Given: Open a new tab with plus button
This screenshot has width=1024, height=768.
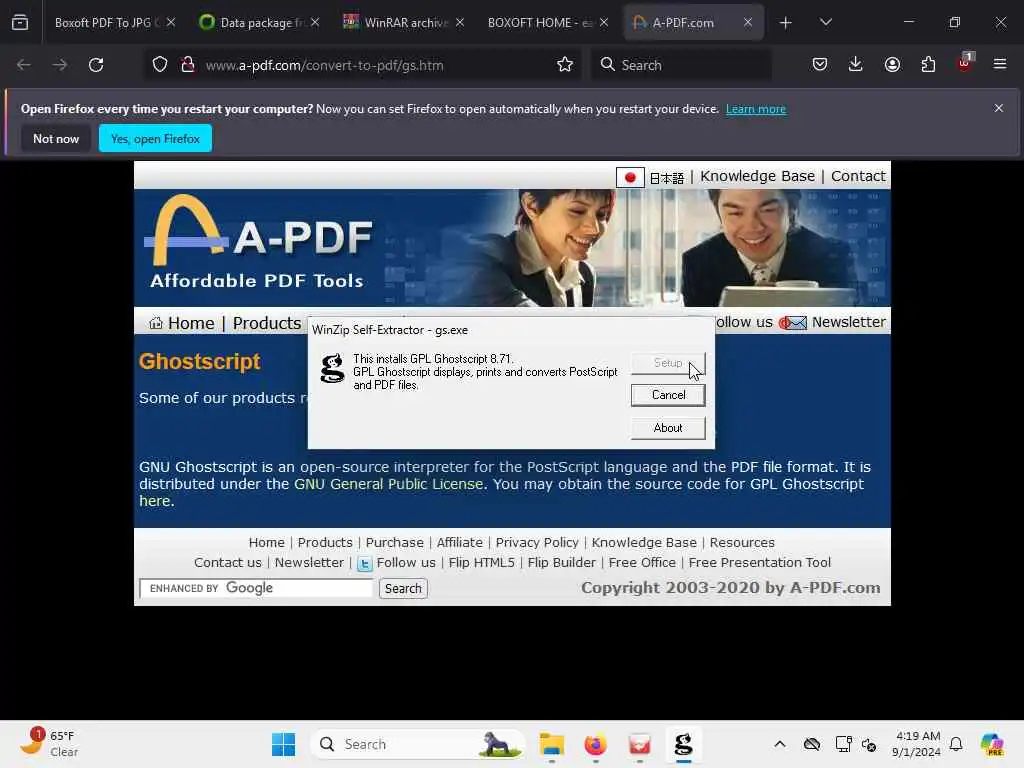Looking at the screenshot, I should pos(786,23).
